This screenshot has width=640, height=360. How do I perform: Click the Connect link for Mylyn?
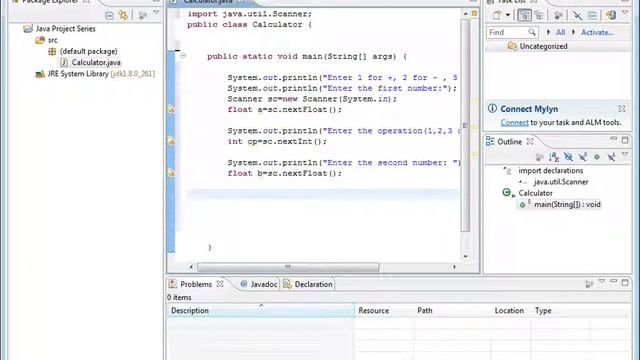(514, 122)
